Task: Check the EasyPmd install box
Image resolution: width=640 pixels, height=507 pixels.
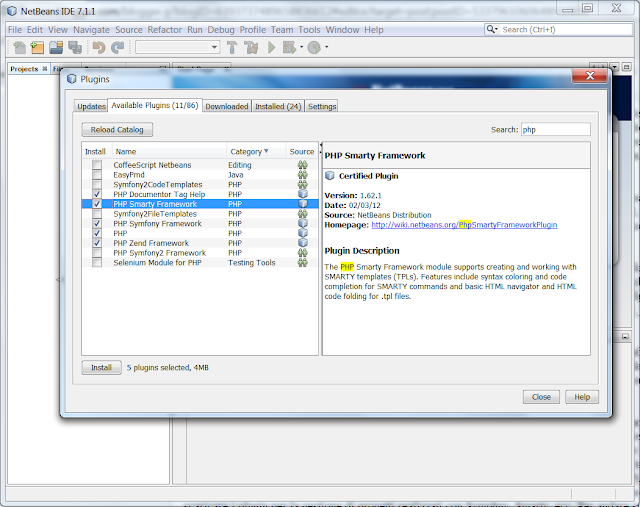Action: (x=97, y=175)
